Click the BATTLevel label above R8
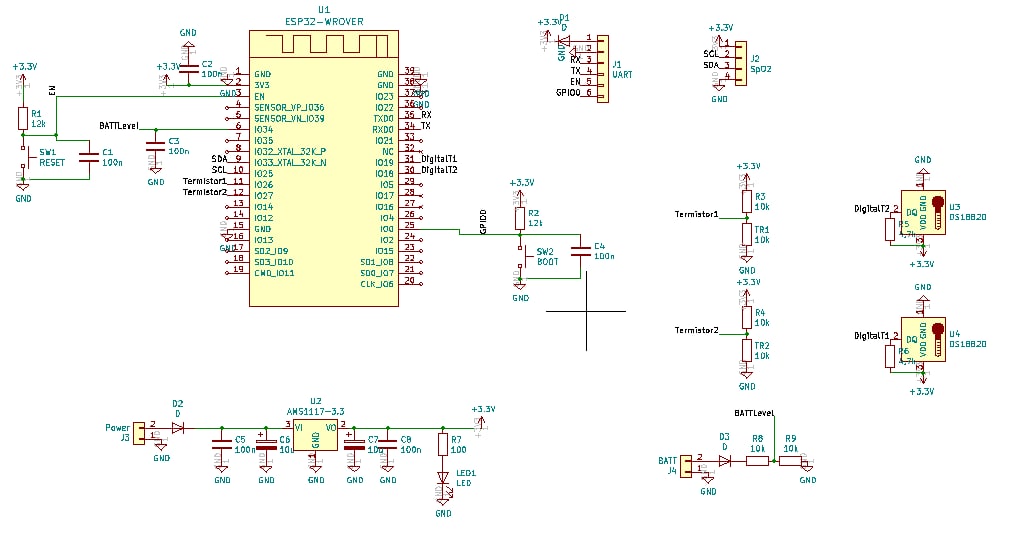 pyautogui.click(x=754, y=413)
